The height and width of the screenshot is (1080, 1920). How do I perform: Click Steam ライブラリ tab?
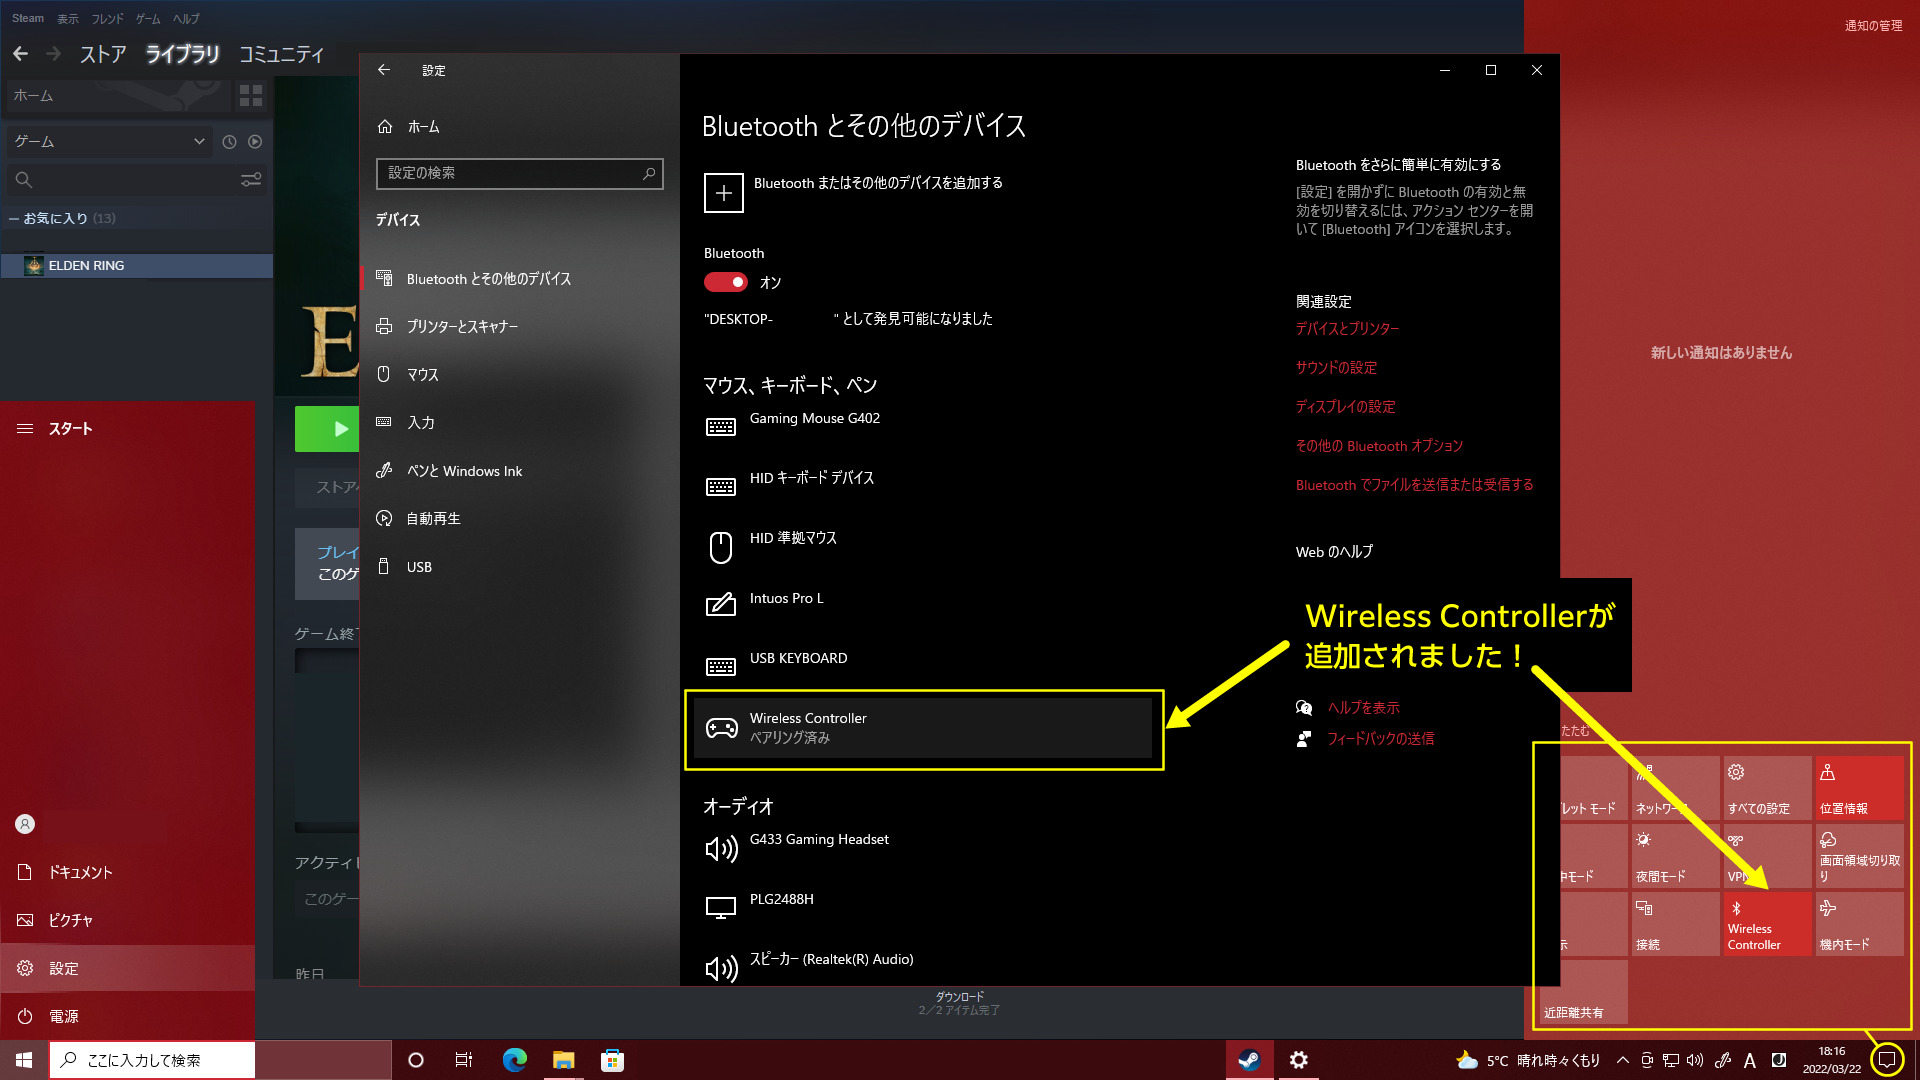(182, 54)
